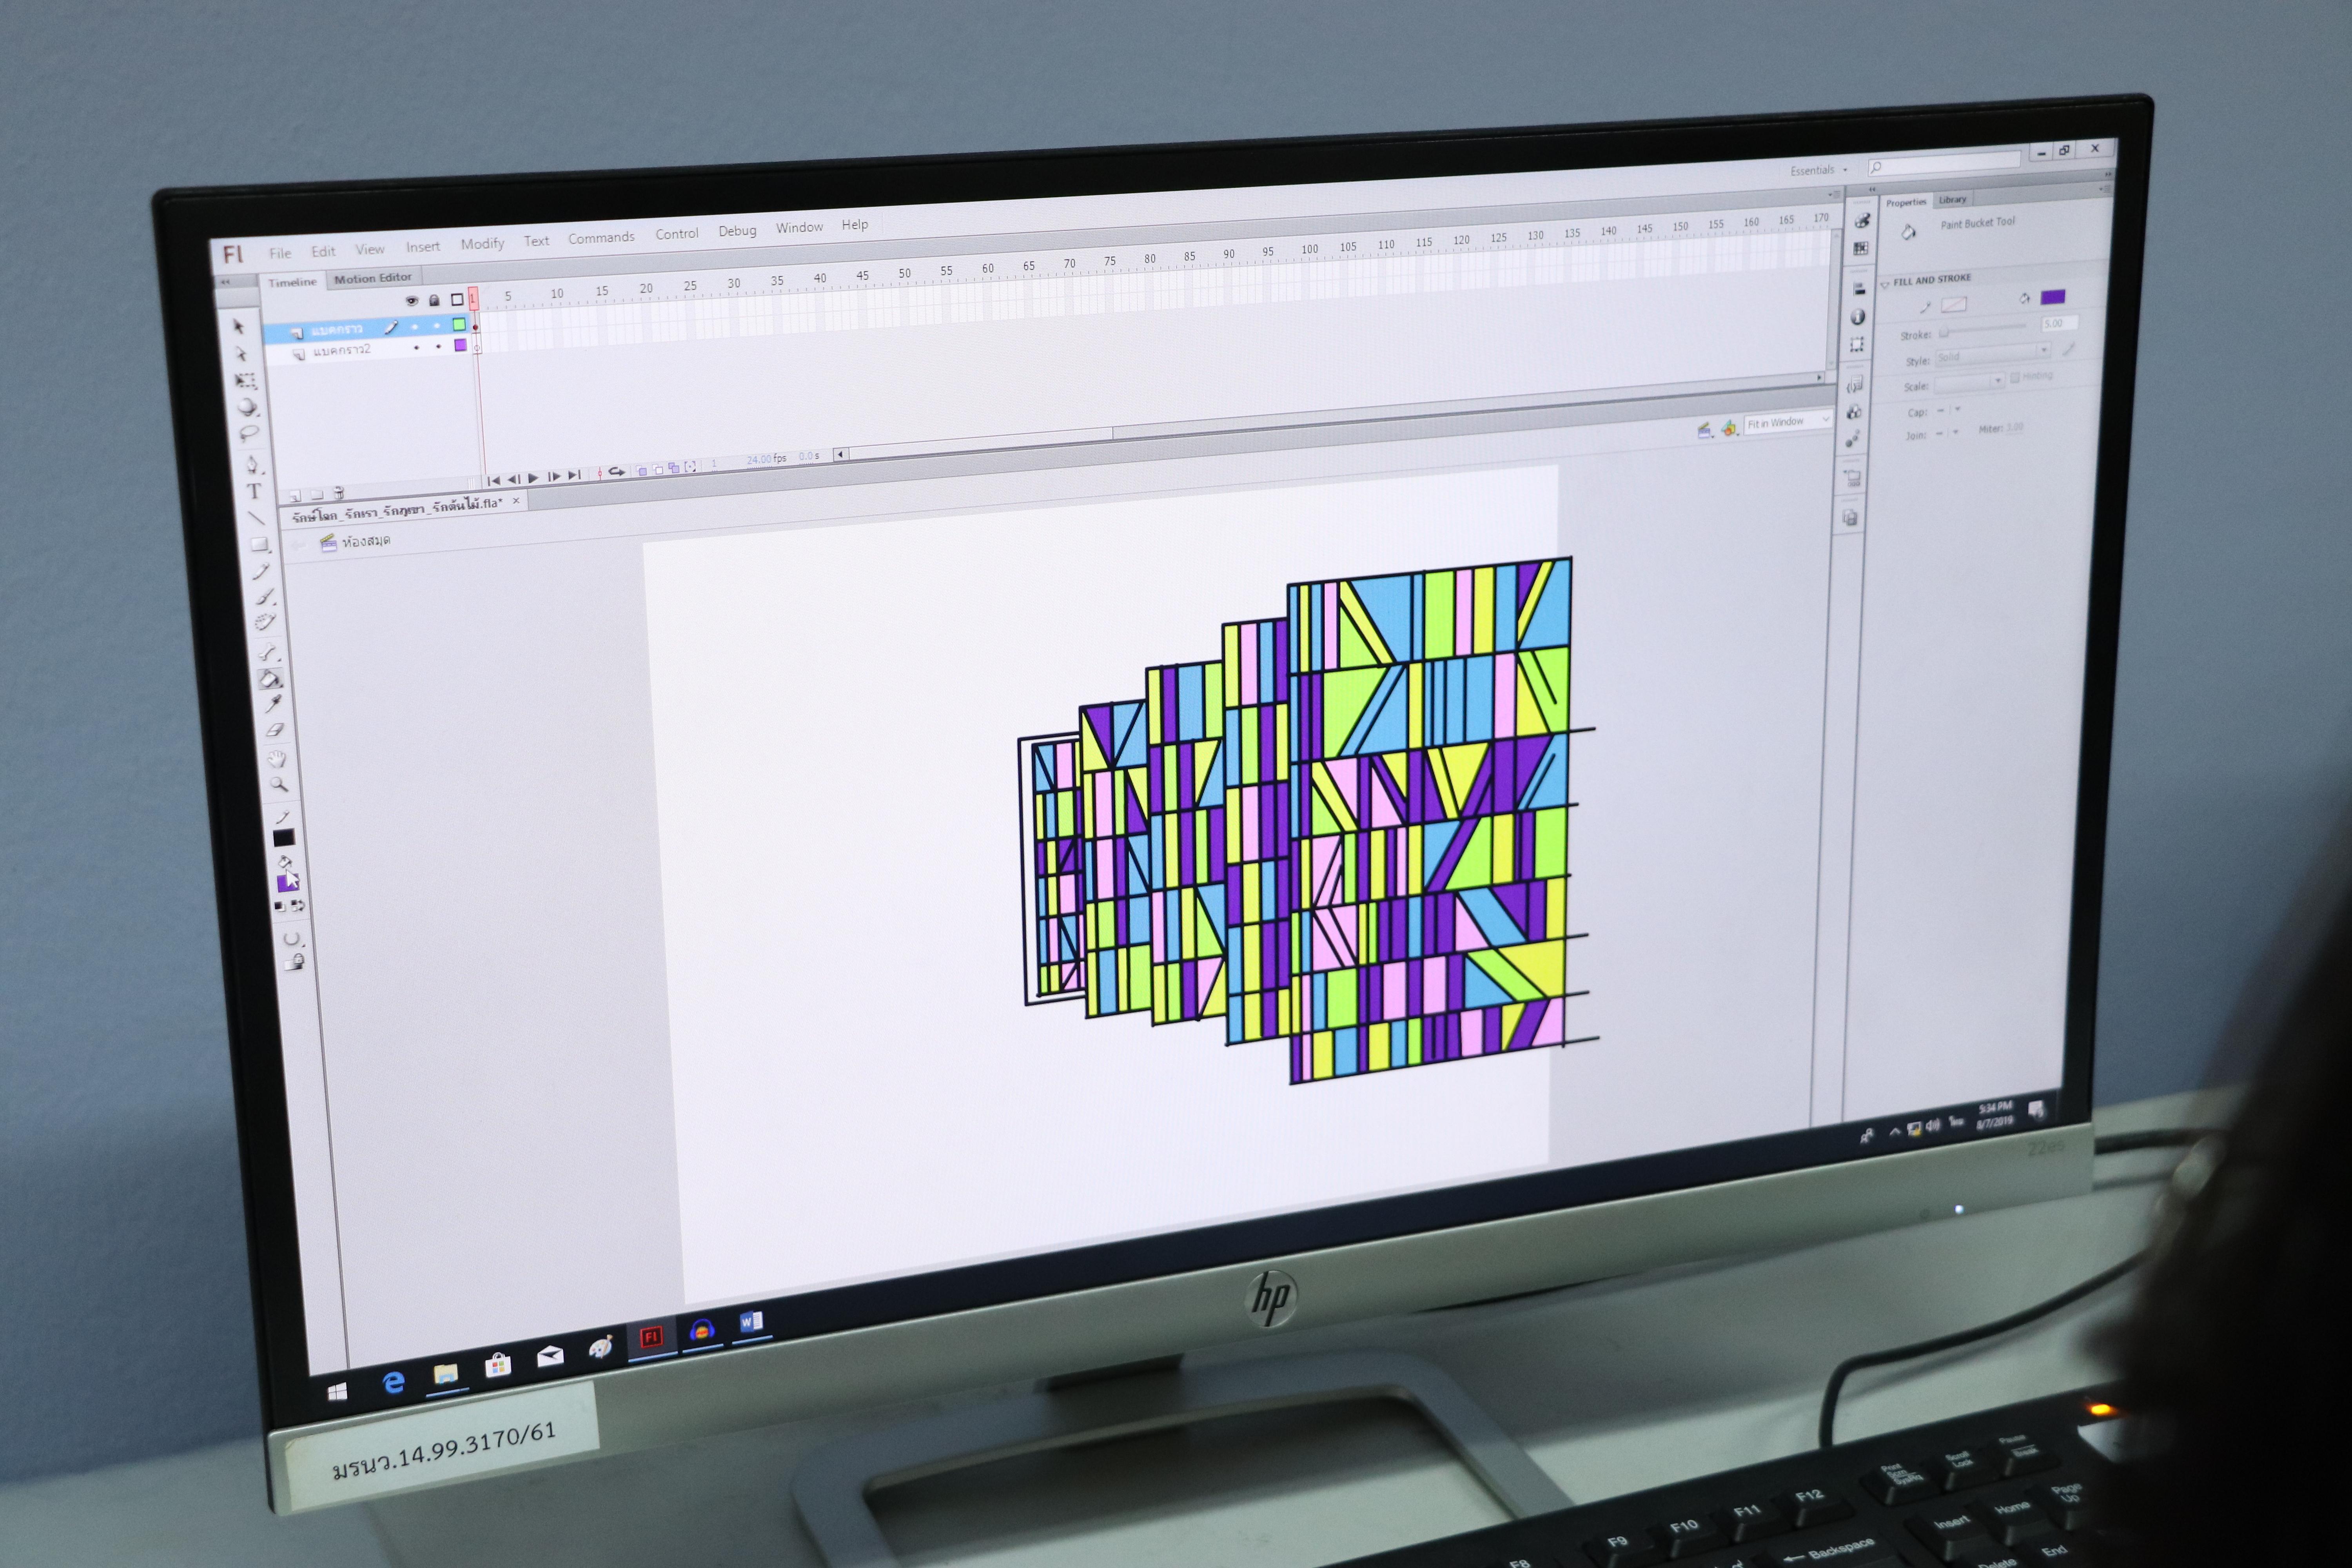Open the Essentials workspace dropdown

[1819, 170]
